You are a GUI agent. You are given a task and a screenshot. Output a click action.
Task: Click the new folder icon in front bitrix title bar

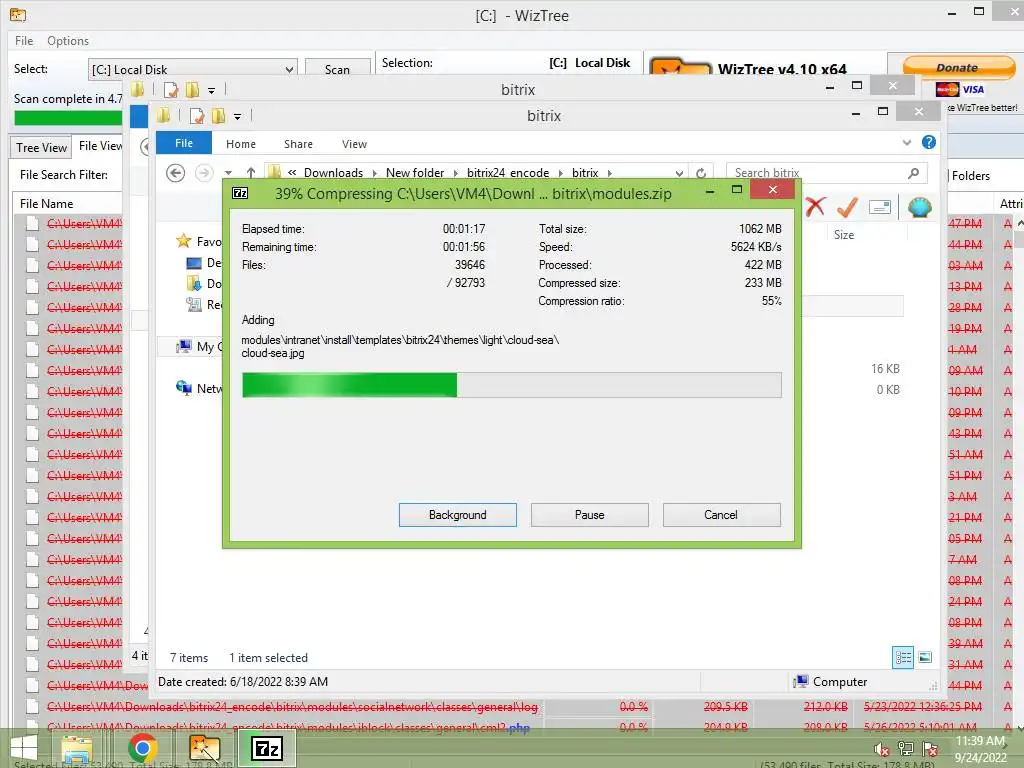tap(218, 116)
